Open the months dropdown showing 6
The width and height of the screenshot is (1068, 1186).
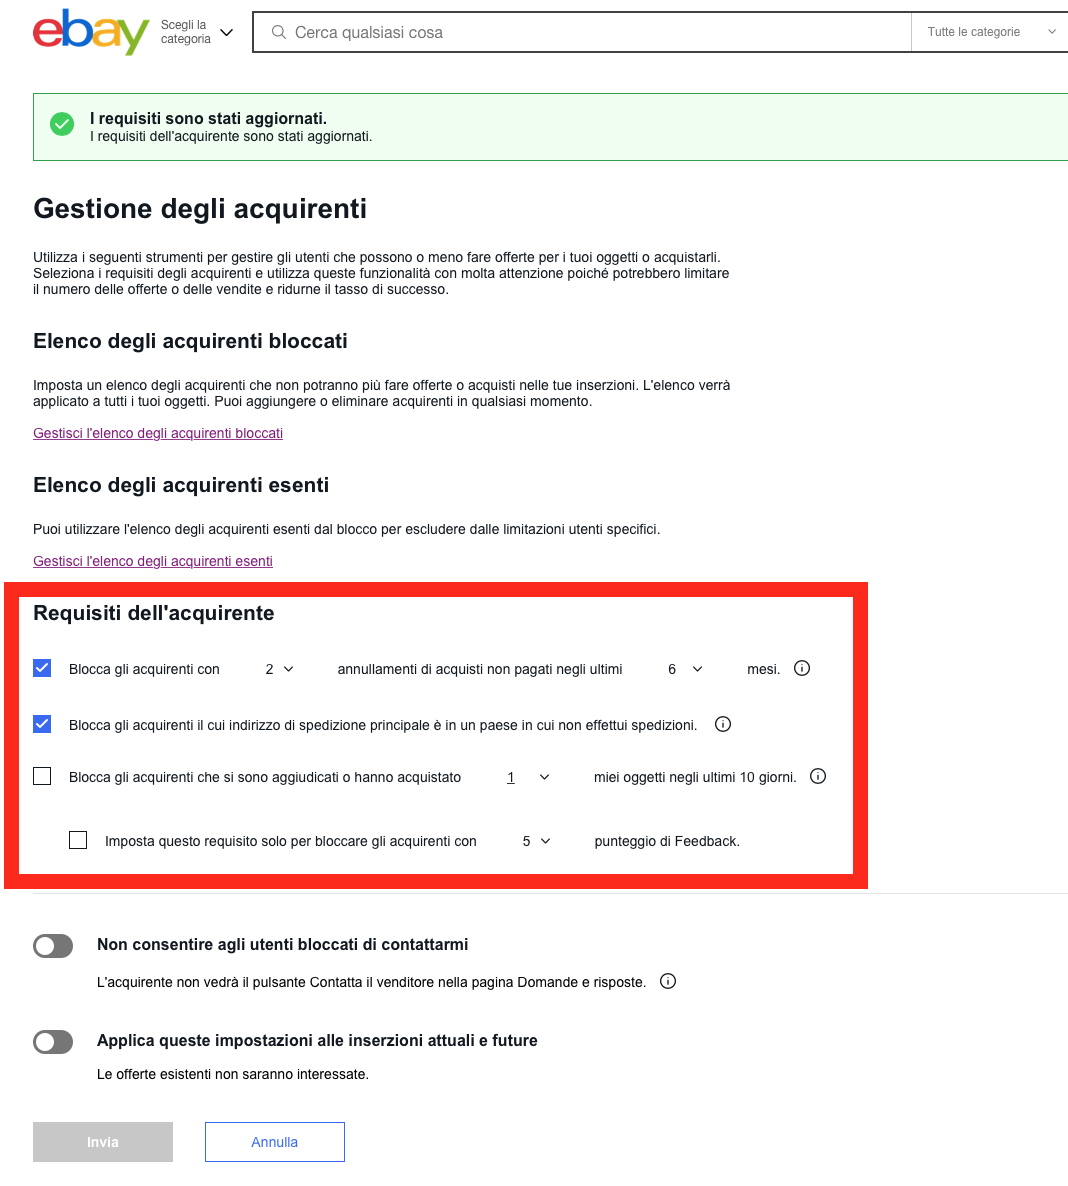685,669
